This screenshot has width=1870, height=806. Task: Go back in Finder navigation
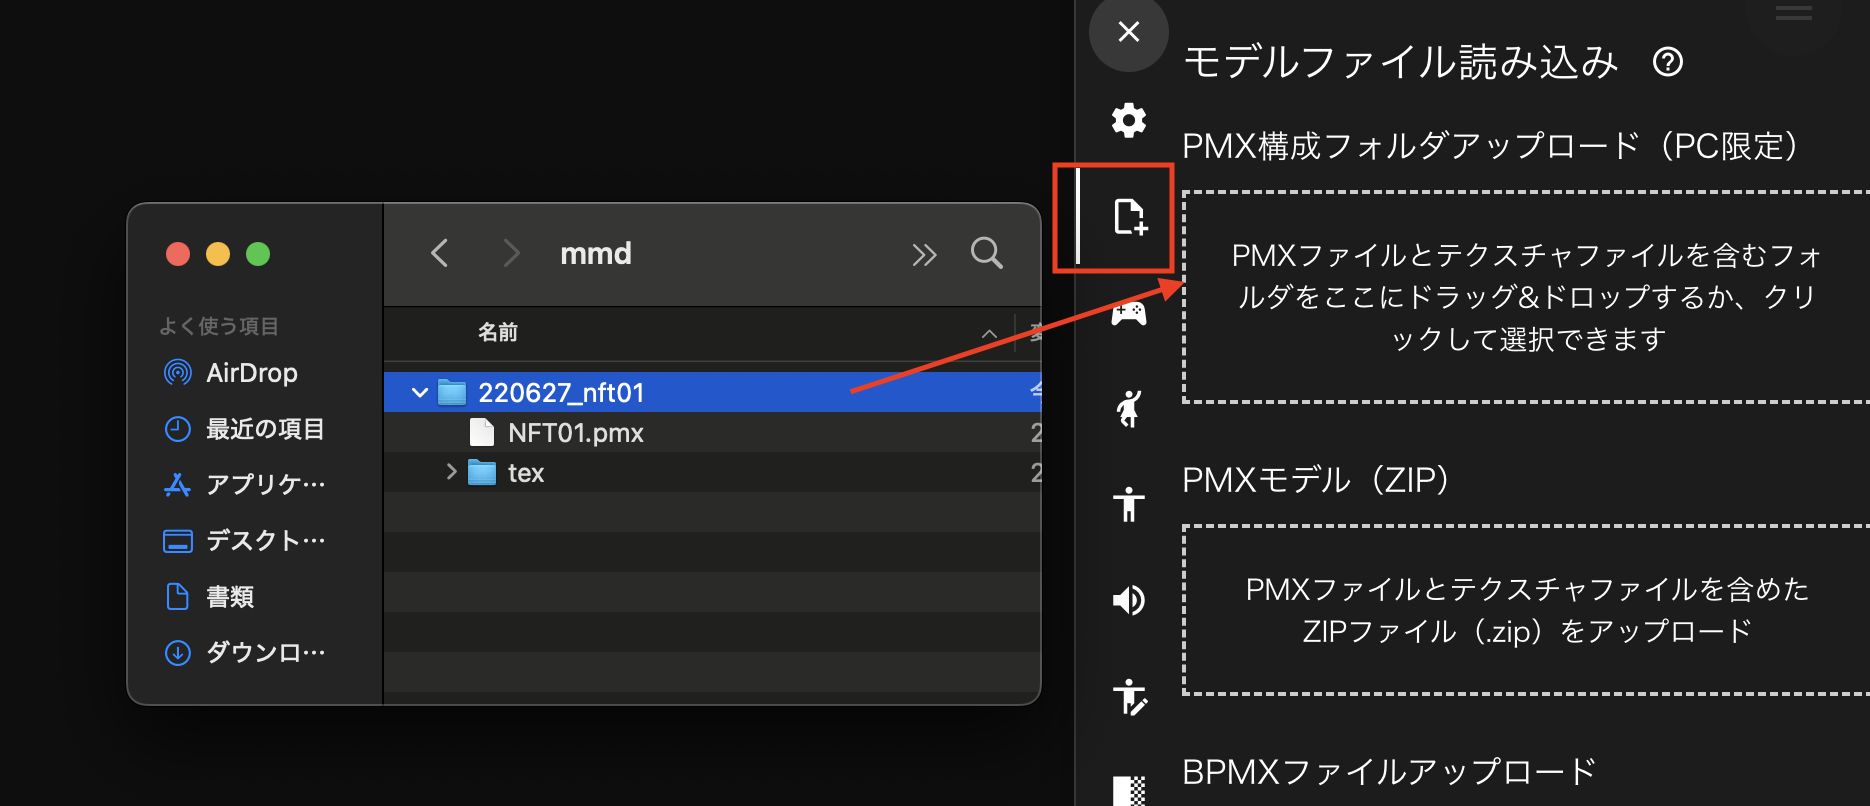439,253
